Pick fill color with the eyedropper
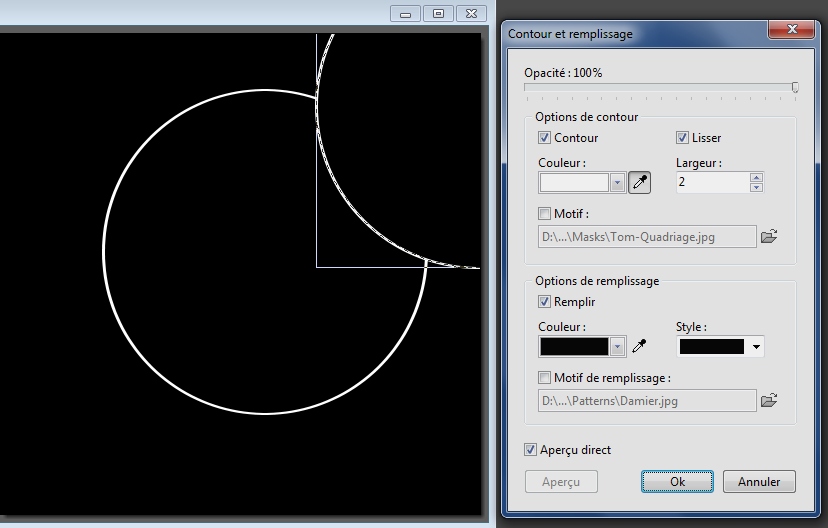 pos(639,346)
